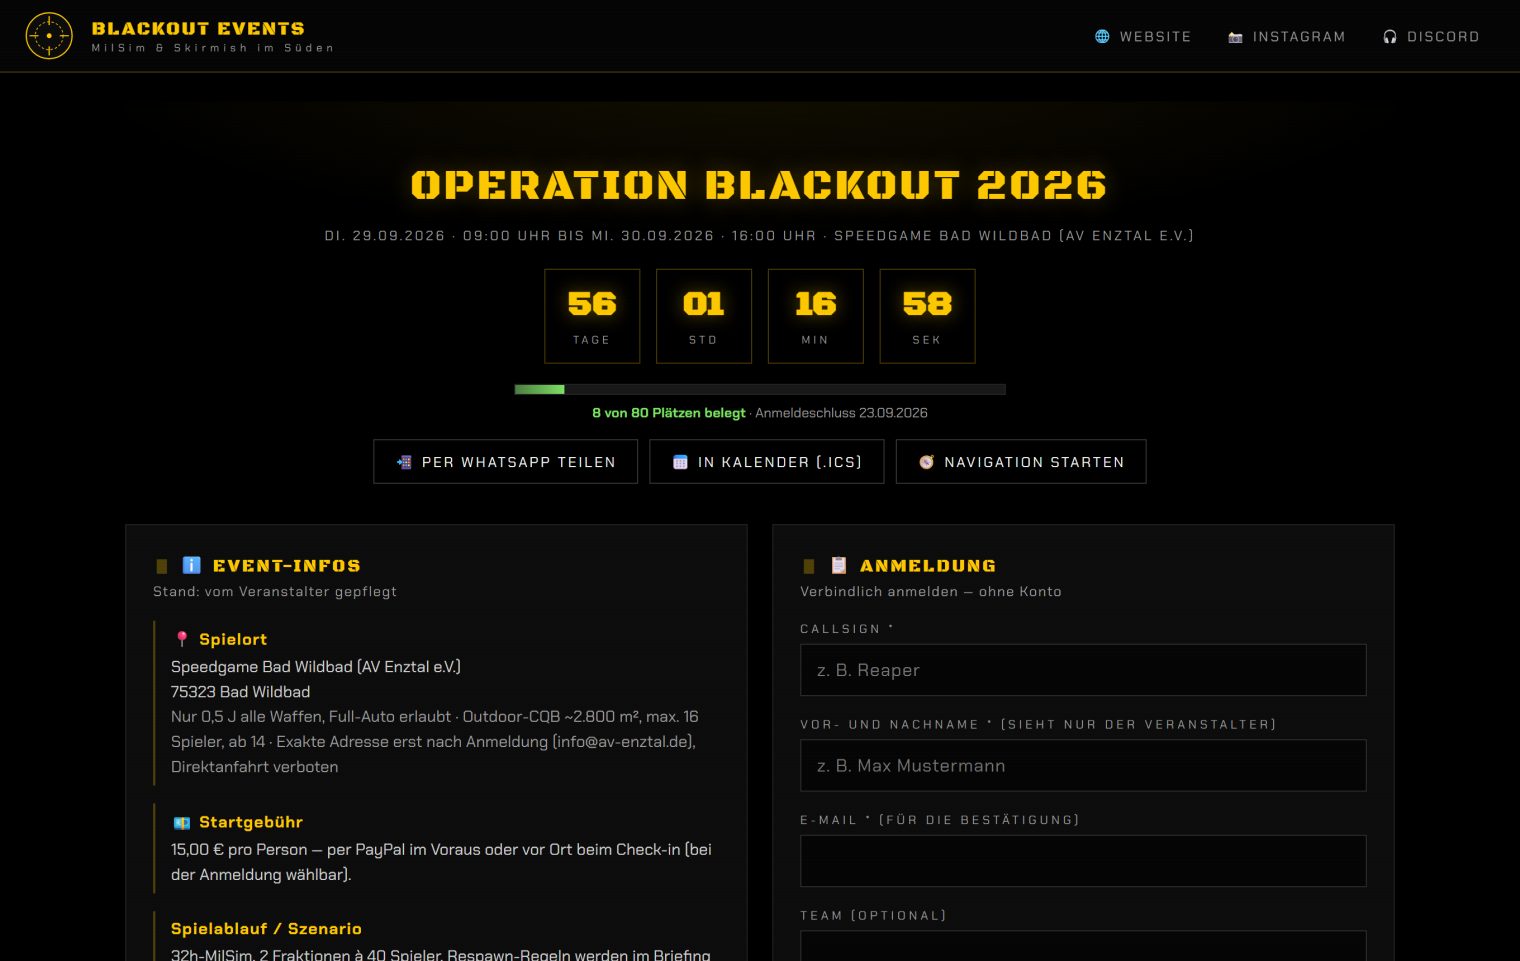Click the Startgebühr heading
Image resolution: width=1520 pixels, height=961 pixels.
click(x=251, y=822)
